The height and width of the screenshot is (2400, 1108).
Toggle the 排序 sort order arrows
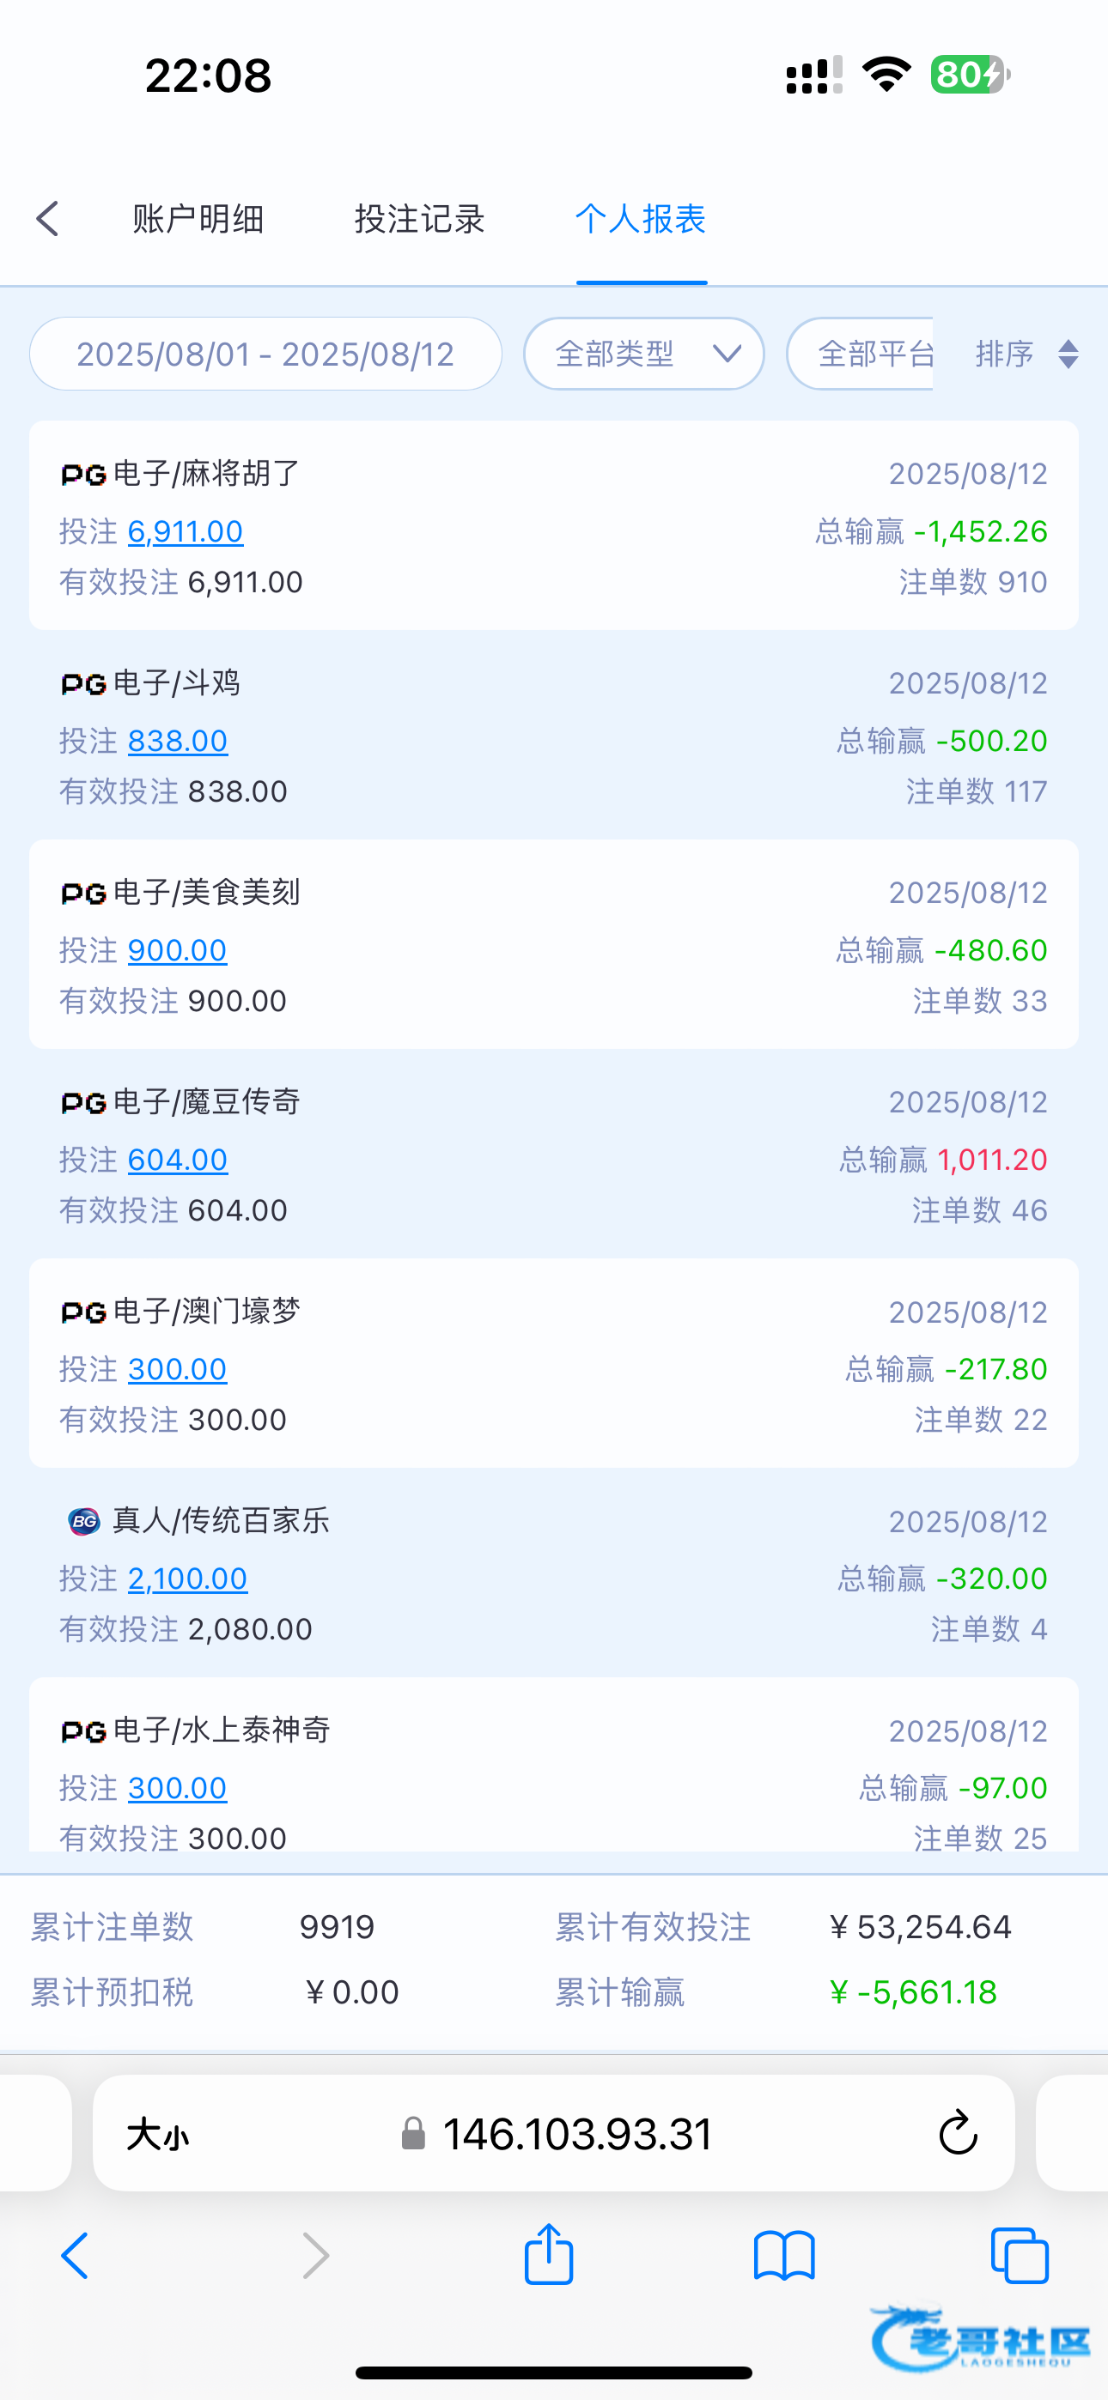(x=1067, y=354)
